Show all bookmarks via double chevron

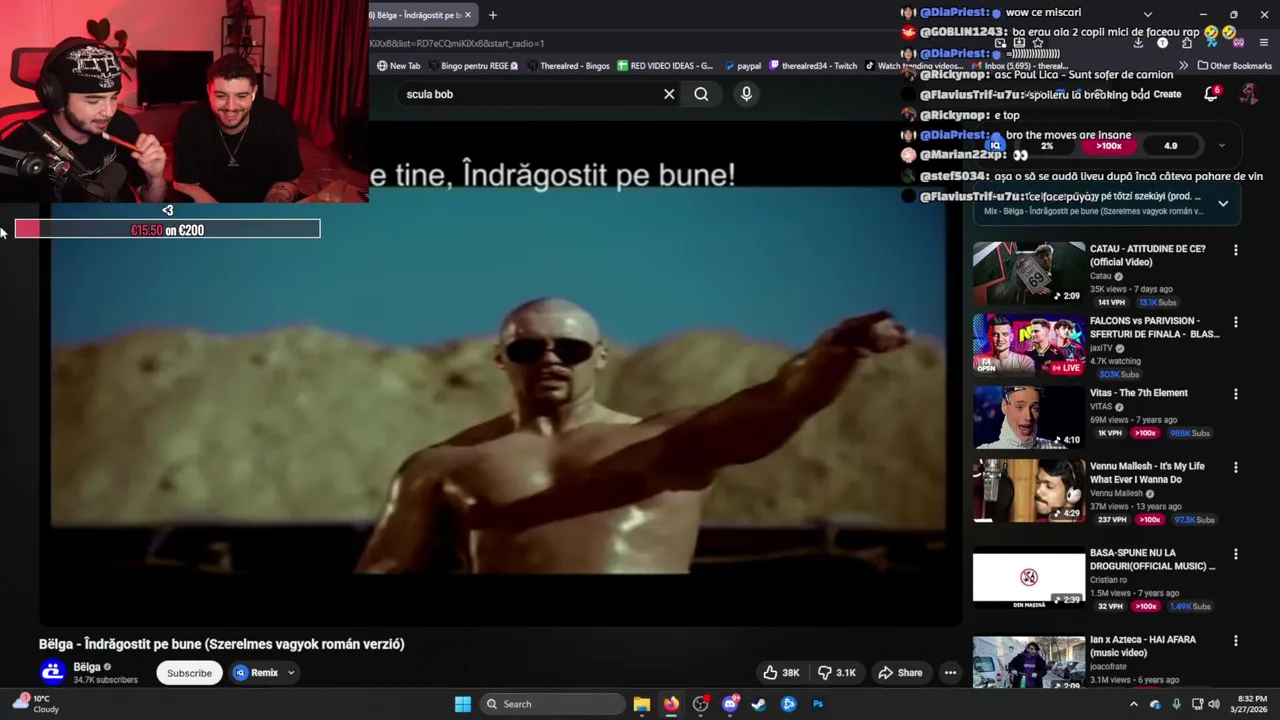(1184, 66)
